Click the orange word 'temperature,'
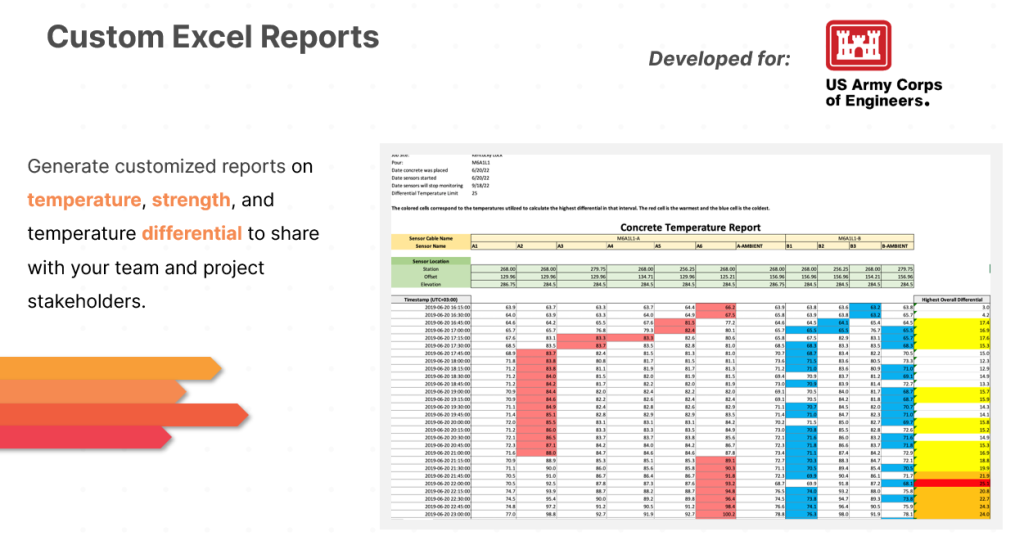This screenshot has height=559, width=1024. point(86,200)
